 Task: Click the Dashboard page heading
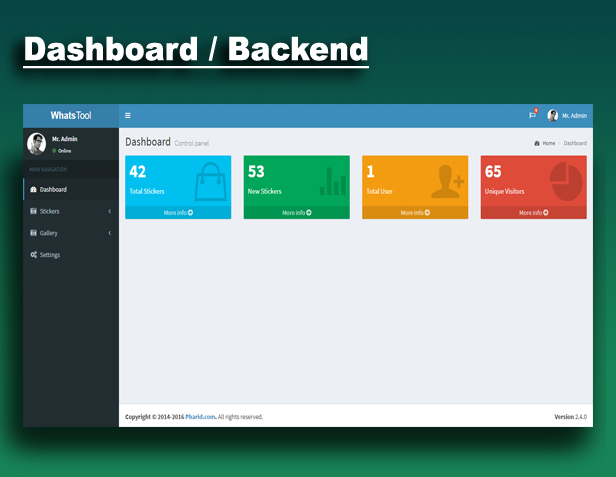[148, 142]
